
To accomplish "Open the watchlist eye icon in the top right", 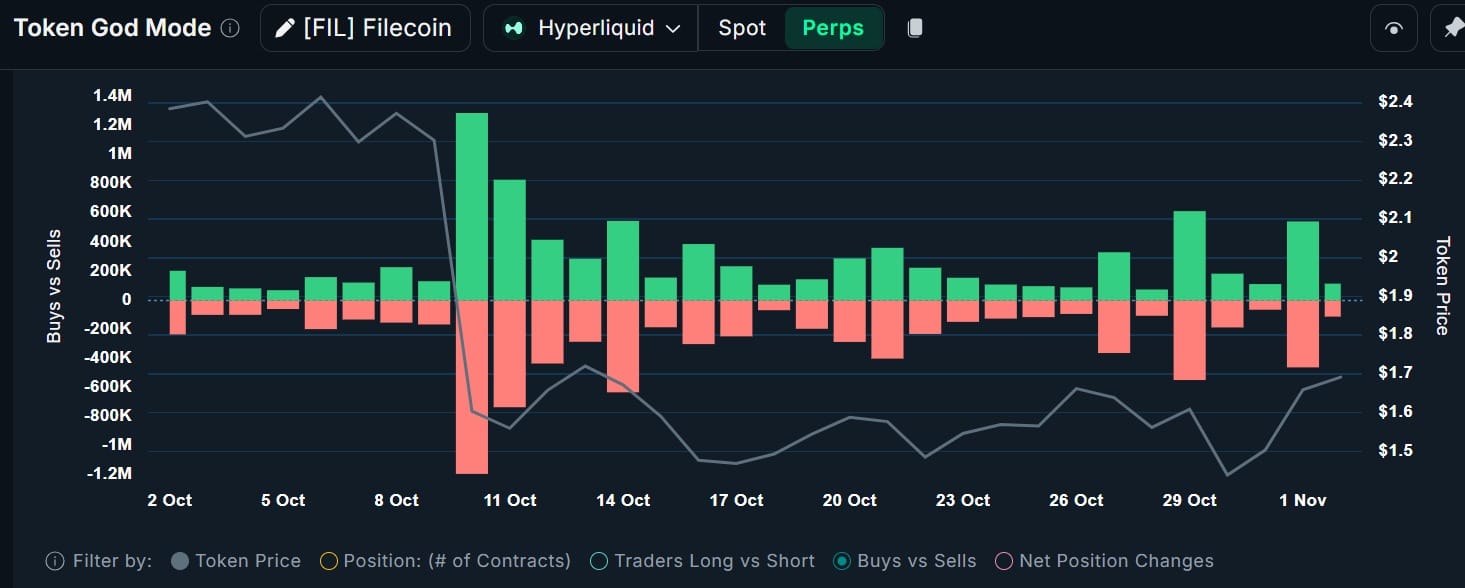I will tap(1394, 27).
